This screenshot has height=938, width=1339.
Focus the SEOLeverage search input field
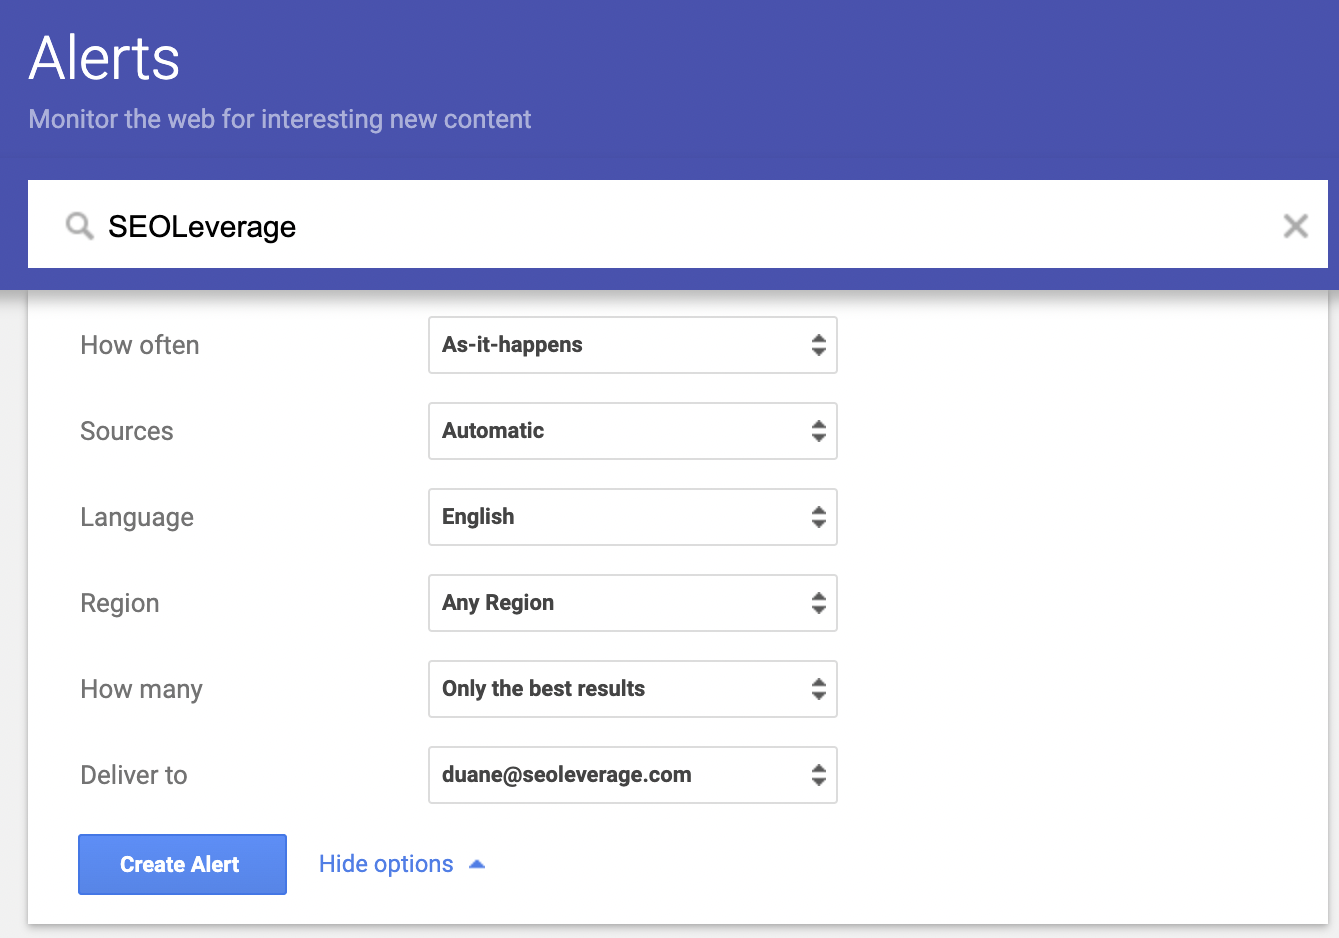(680, 226)
